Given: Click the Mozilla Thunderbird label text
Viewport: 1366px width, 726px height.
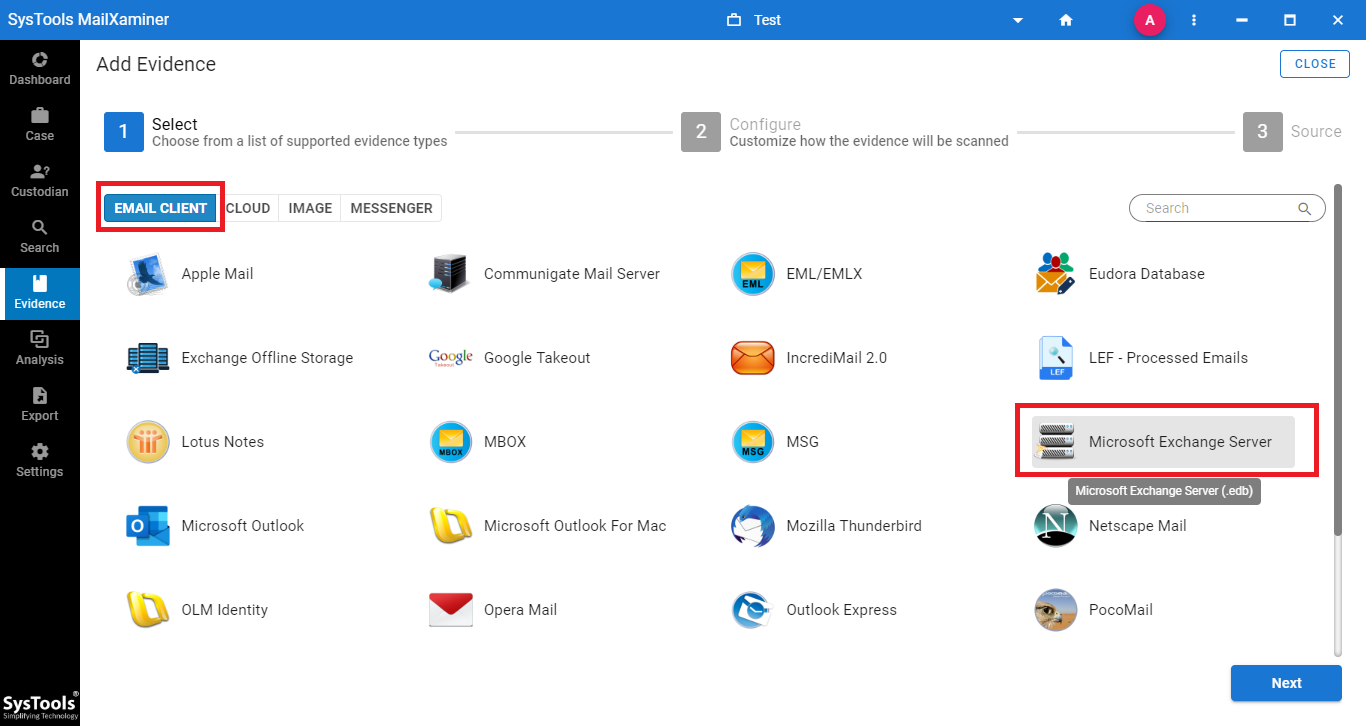Looking at the screenshot, I should tap(854, 526).
